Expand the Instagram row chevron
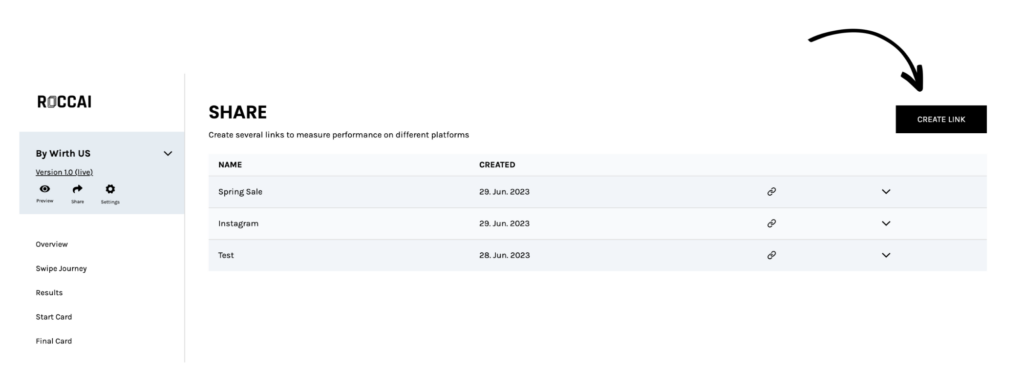Viewport: 1024px width, 366px height. click(x=886, y=224)
